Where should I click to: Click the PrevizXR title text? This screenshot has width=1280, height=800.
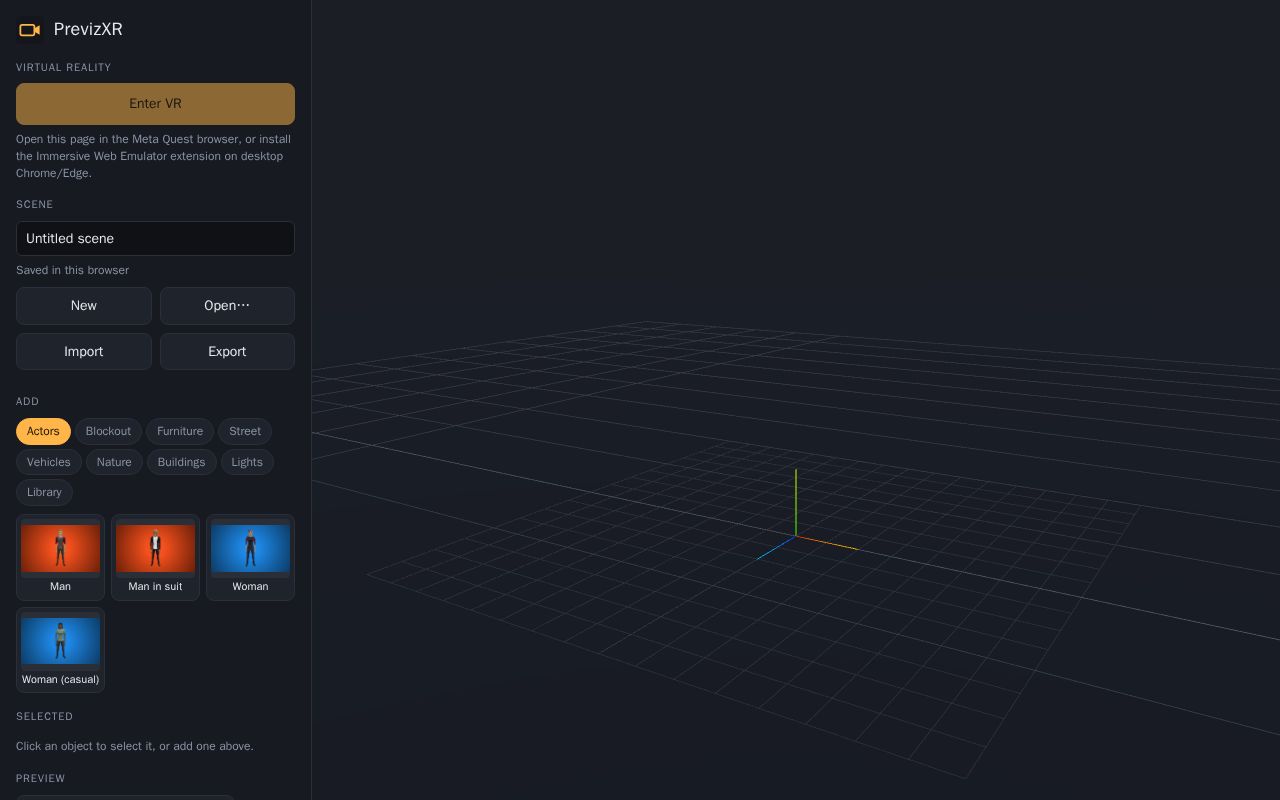tap(88, 29)
